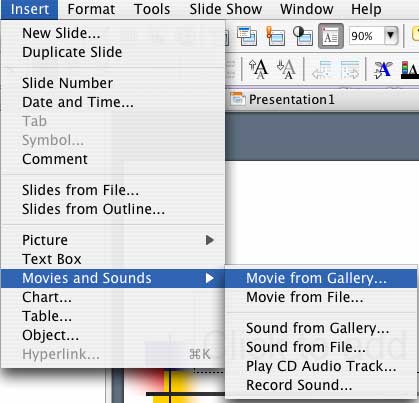This screenshot has height=403, width=419.
Task: Click the Slide Transition toolbar icon
Action: (x=275, y=36)
